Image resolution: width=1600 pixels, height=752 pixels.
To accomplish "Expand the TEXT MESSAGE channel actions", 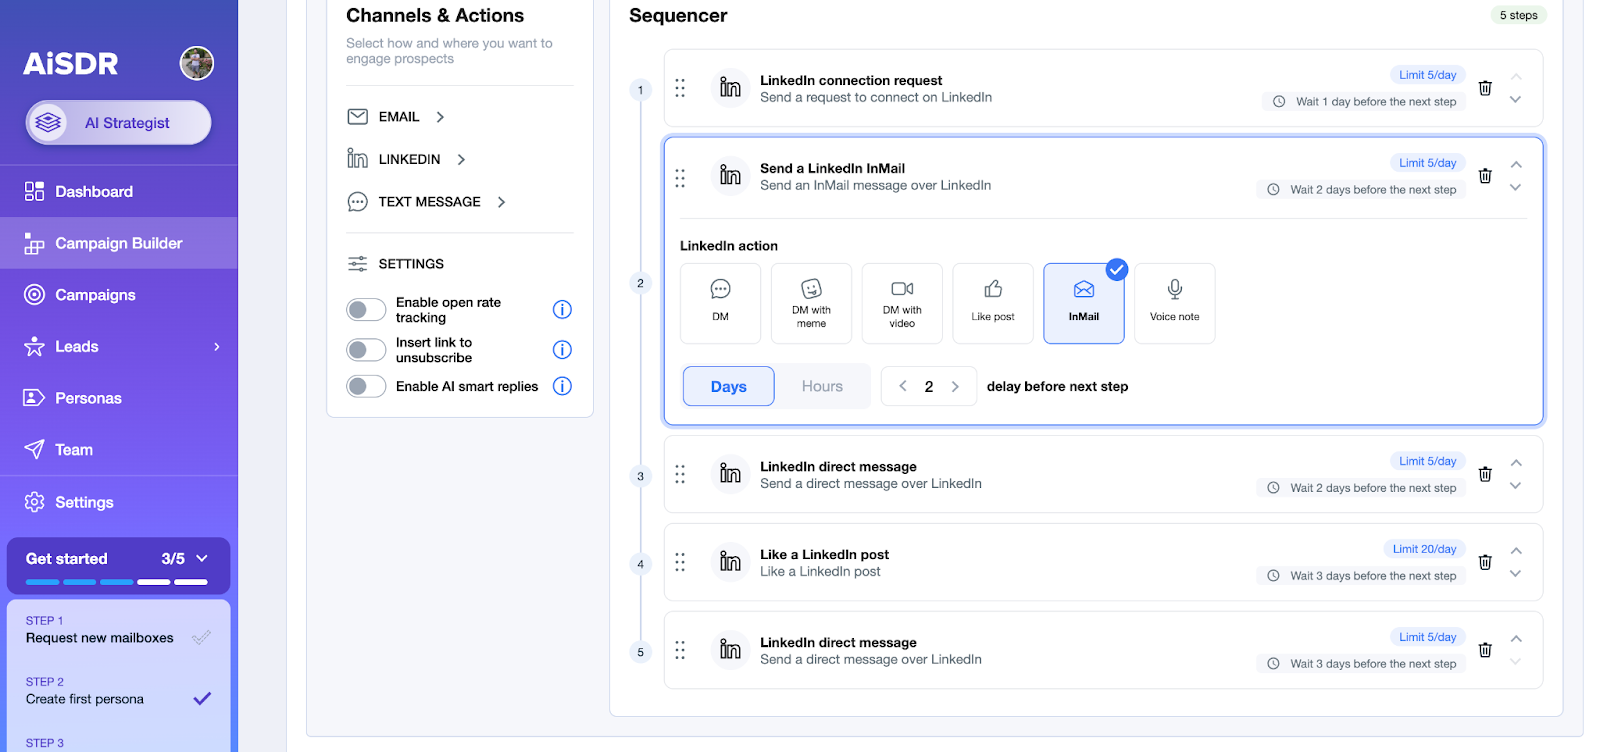I will 501,202.
